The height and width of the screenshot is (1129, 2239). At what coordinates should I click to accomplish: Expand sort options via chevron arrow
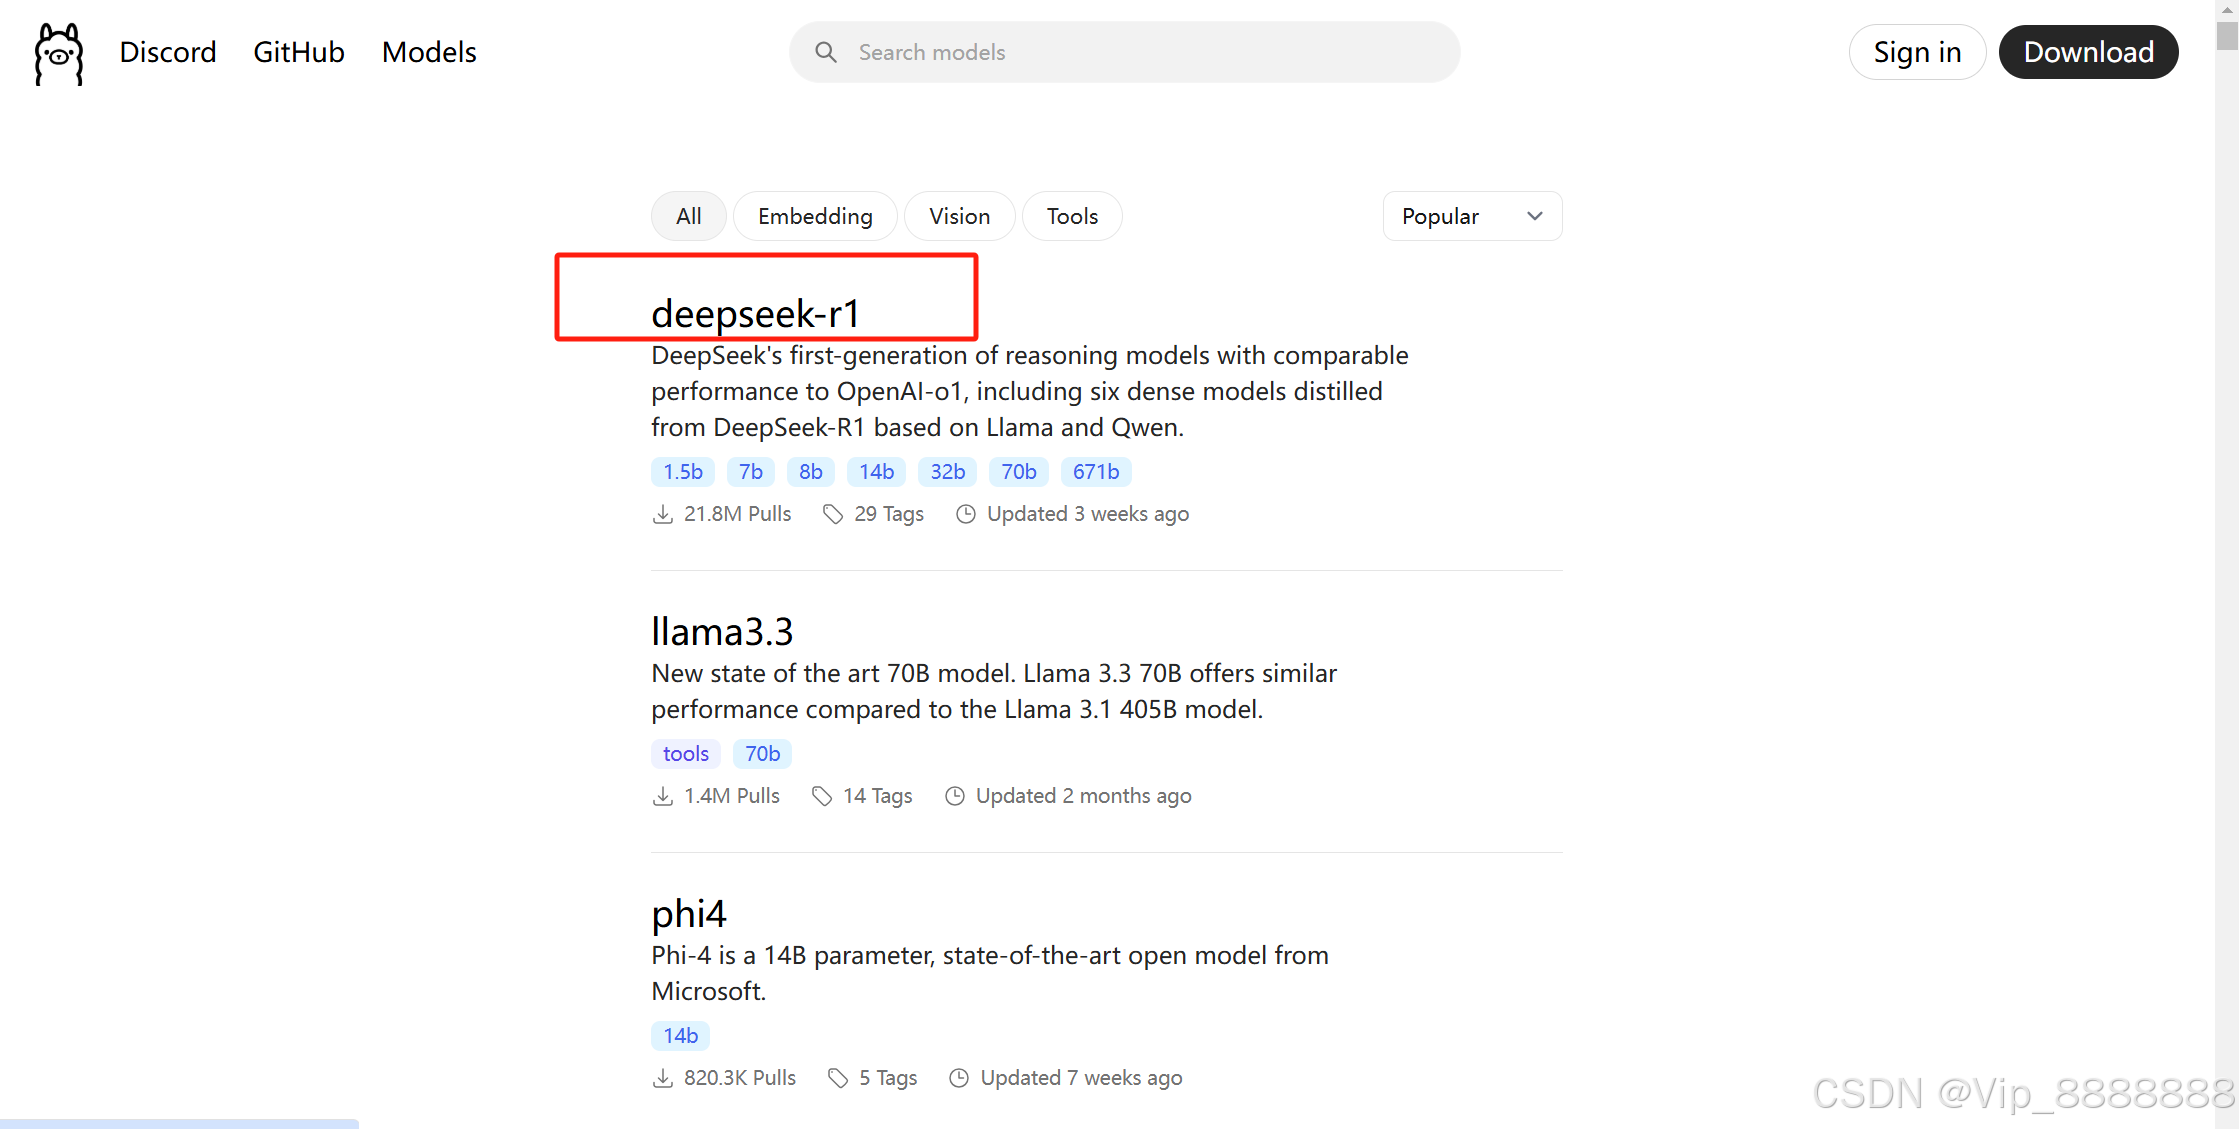tap(1535, 216)
